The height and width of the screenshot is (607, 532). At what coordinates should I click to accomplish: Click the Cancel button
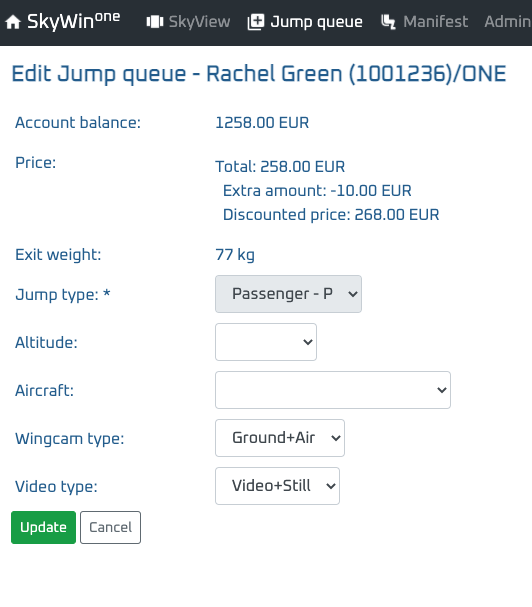tap(110, 527)
